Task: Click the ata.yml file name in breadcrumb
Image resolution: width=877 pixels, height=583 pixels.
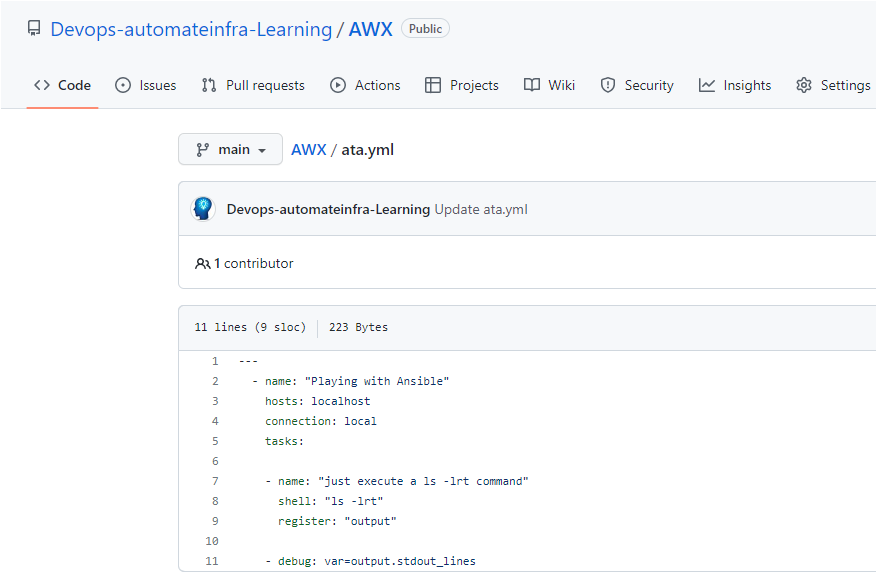Action: tap(367, 149)
